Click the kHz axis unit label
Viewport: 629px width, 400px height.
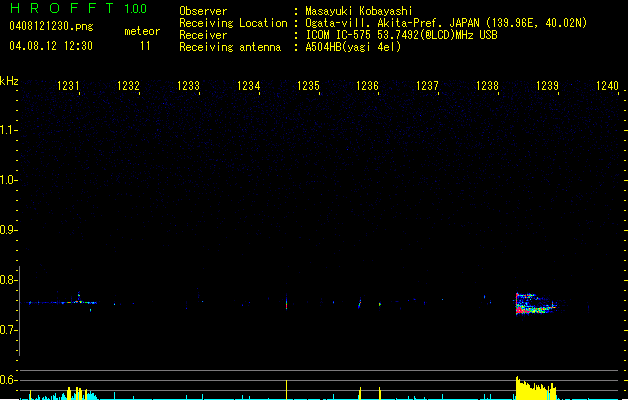coord(9,81)
